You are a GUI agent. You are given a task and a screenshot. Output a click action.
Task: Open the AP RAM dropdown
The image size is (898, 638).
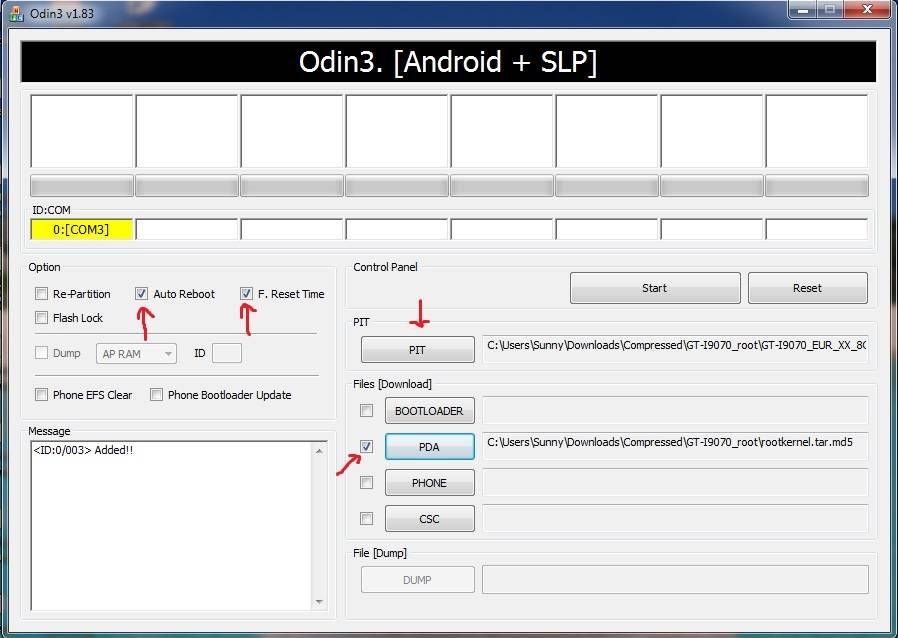(136, 354)
